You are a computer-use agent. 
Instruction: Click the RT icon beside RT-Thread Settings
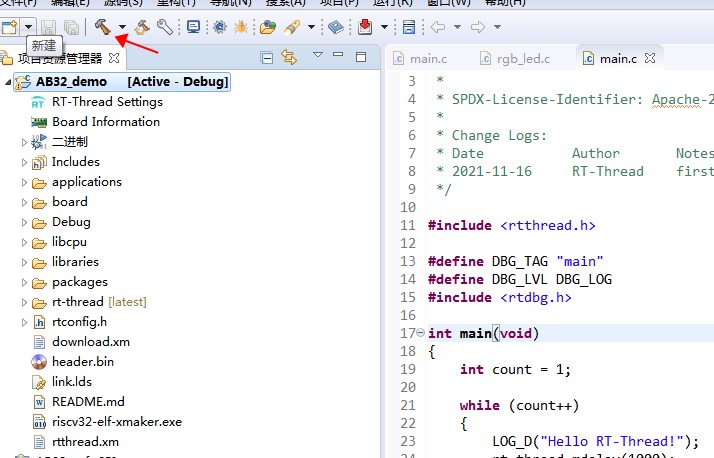tap(38, 102)
